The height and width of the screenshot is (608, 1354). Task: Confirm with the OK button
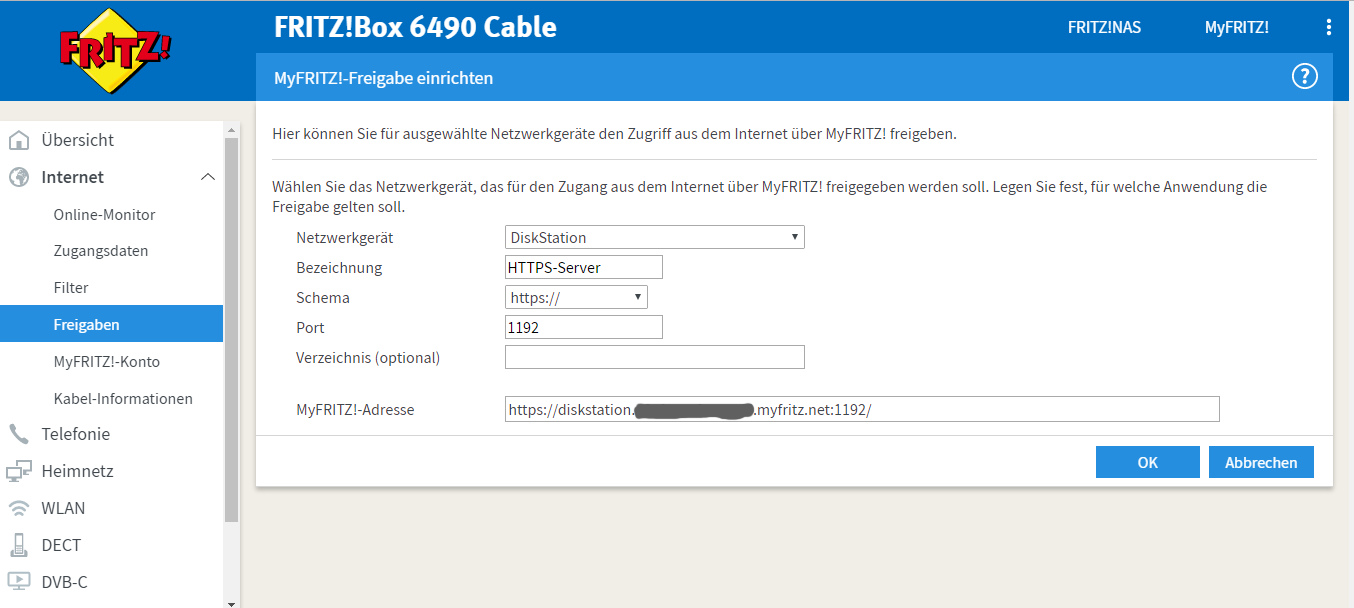click(1147, 462)
